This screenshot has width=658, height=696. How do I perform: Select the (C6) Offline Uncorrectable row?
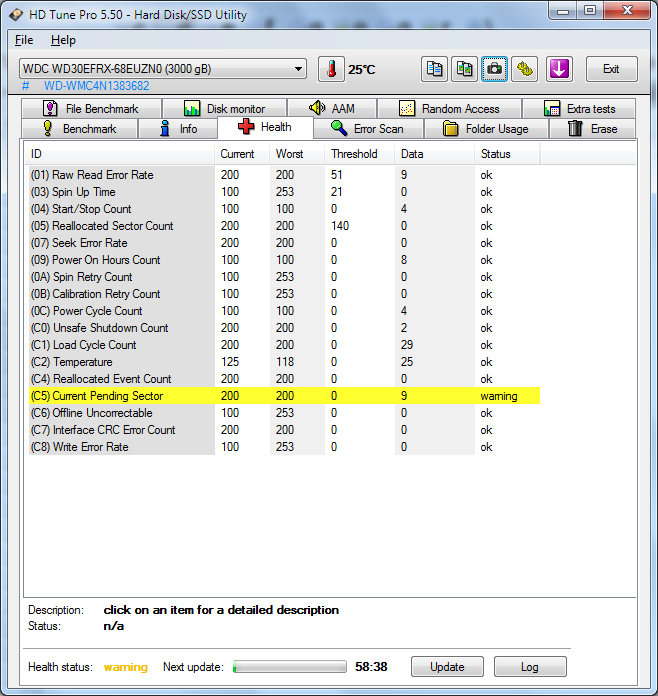pos(285,413)
